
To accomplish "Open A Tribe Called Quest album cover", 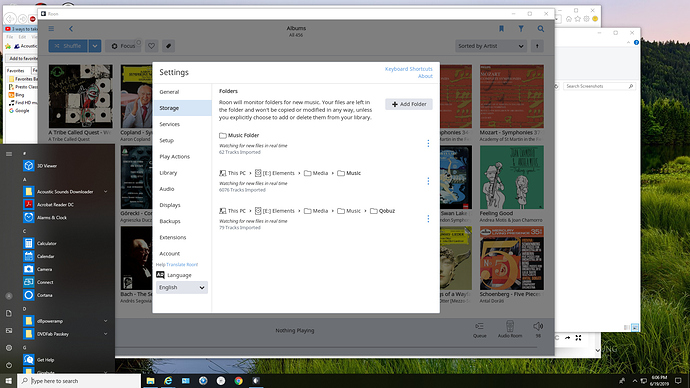I will pyautogui.click(x=81, y=96).
